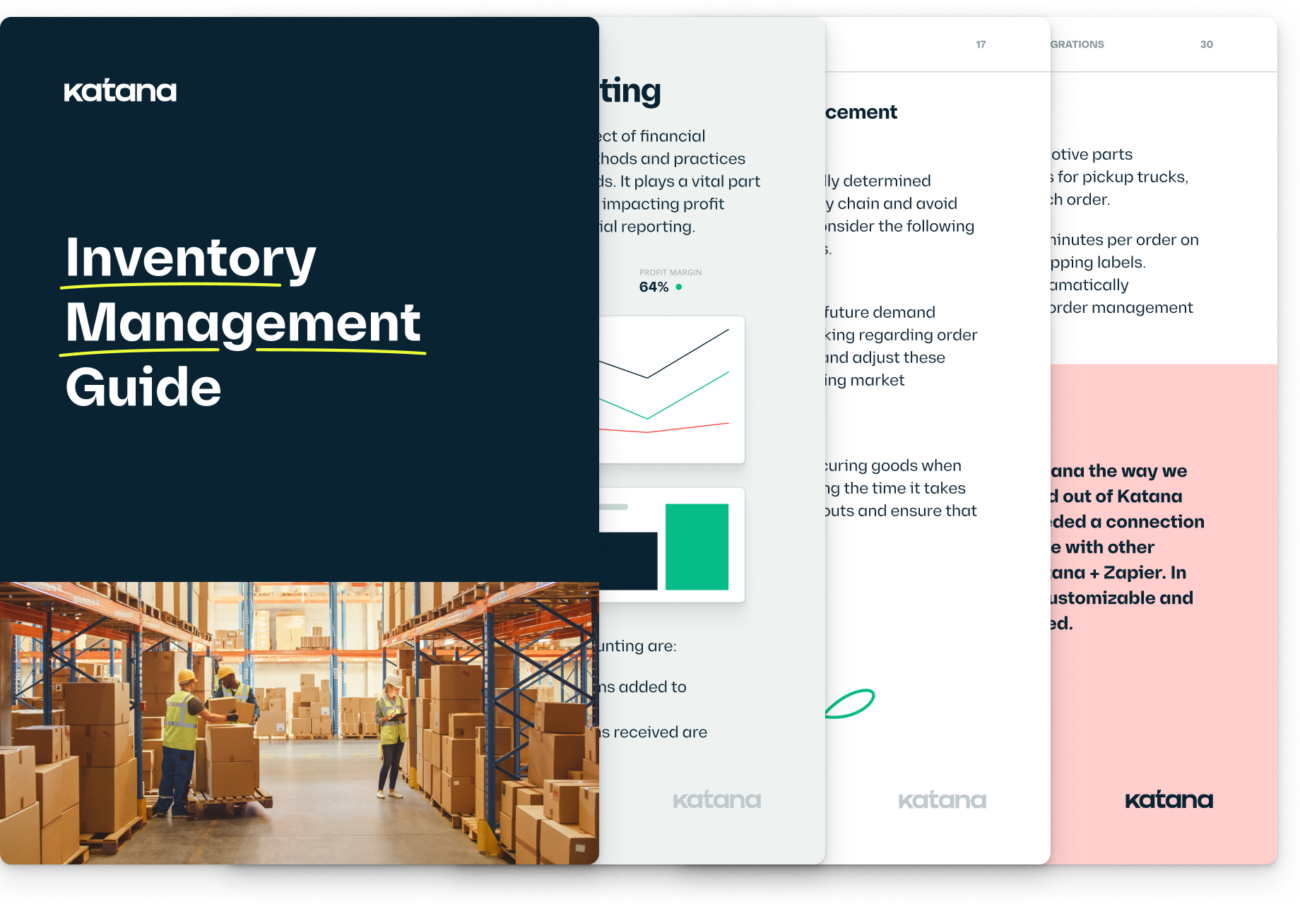
Task: Select the Katana watermark on the accounting page
Action: 716,799
